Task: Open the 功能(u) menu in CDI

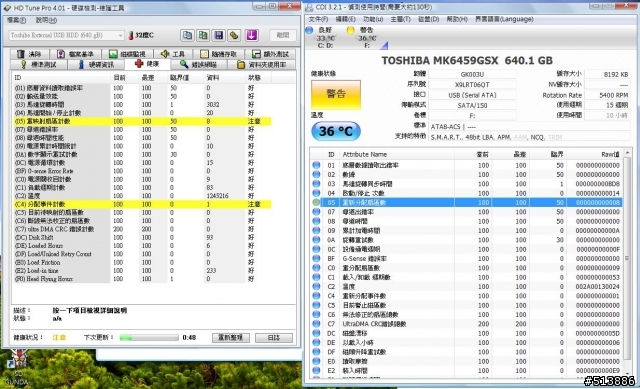Action: pos(373,19)
